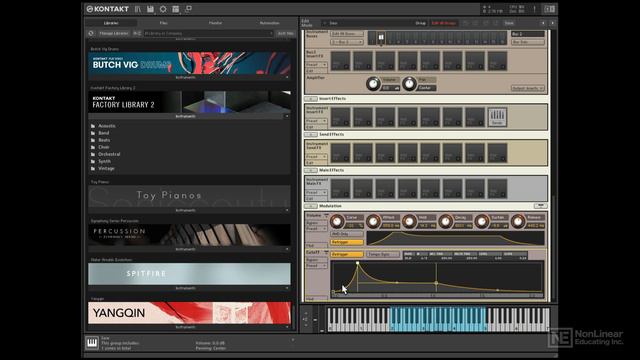Viewport: 640px width, 360px height.
Task: Click the next instrument arrow in the edit bar
Action: (552, 23)
